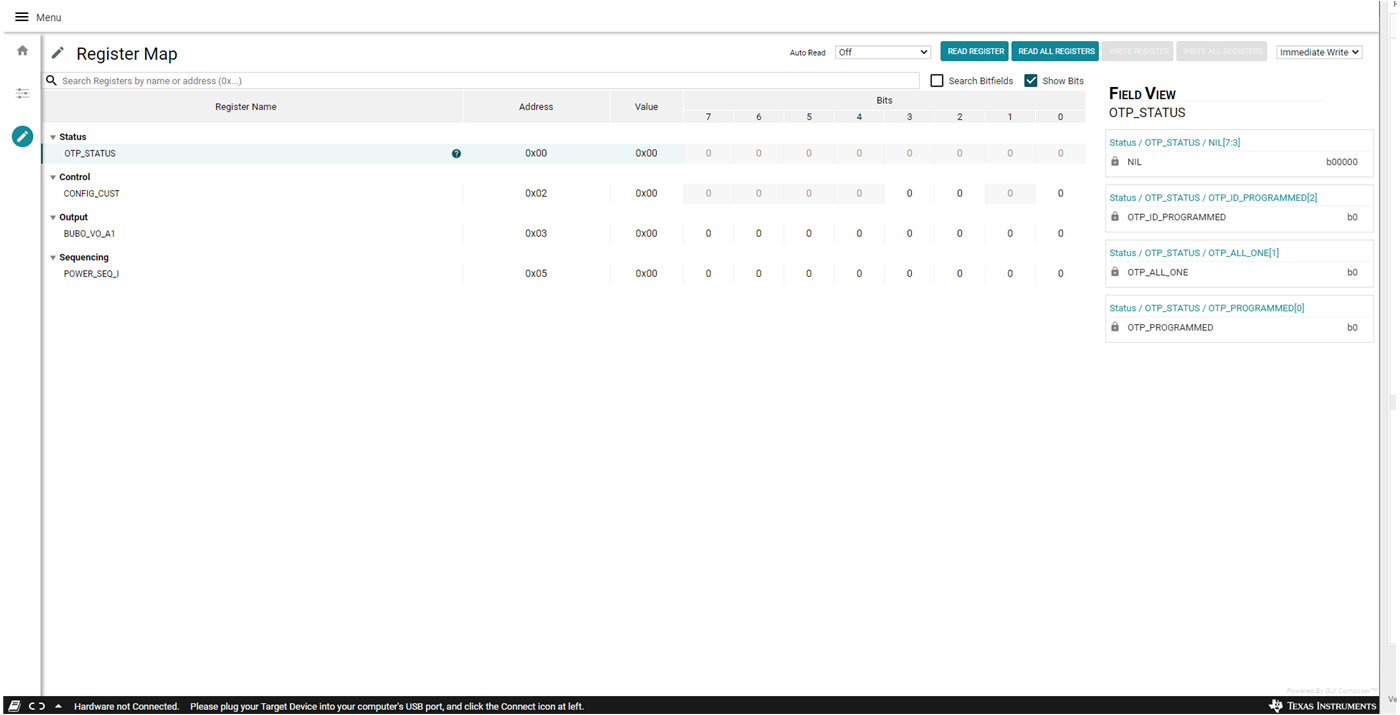Open the Home page in the sidebar

[x=22, y=50]
